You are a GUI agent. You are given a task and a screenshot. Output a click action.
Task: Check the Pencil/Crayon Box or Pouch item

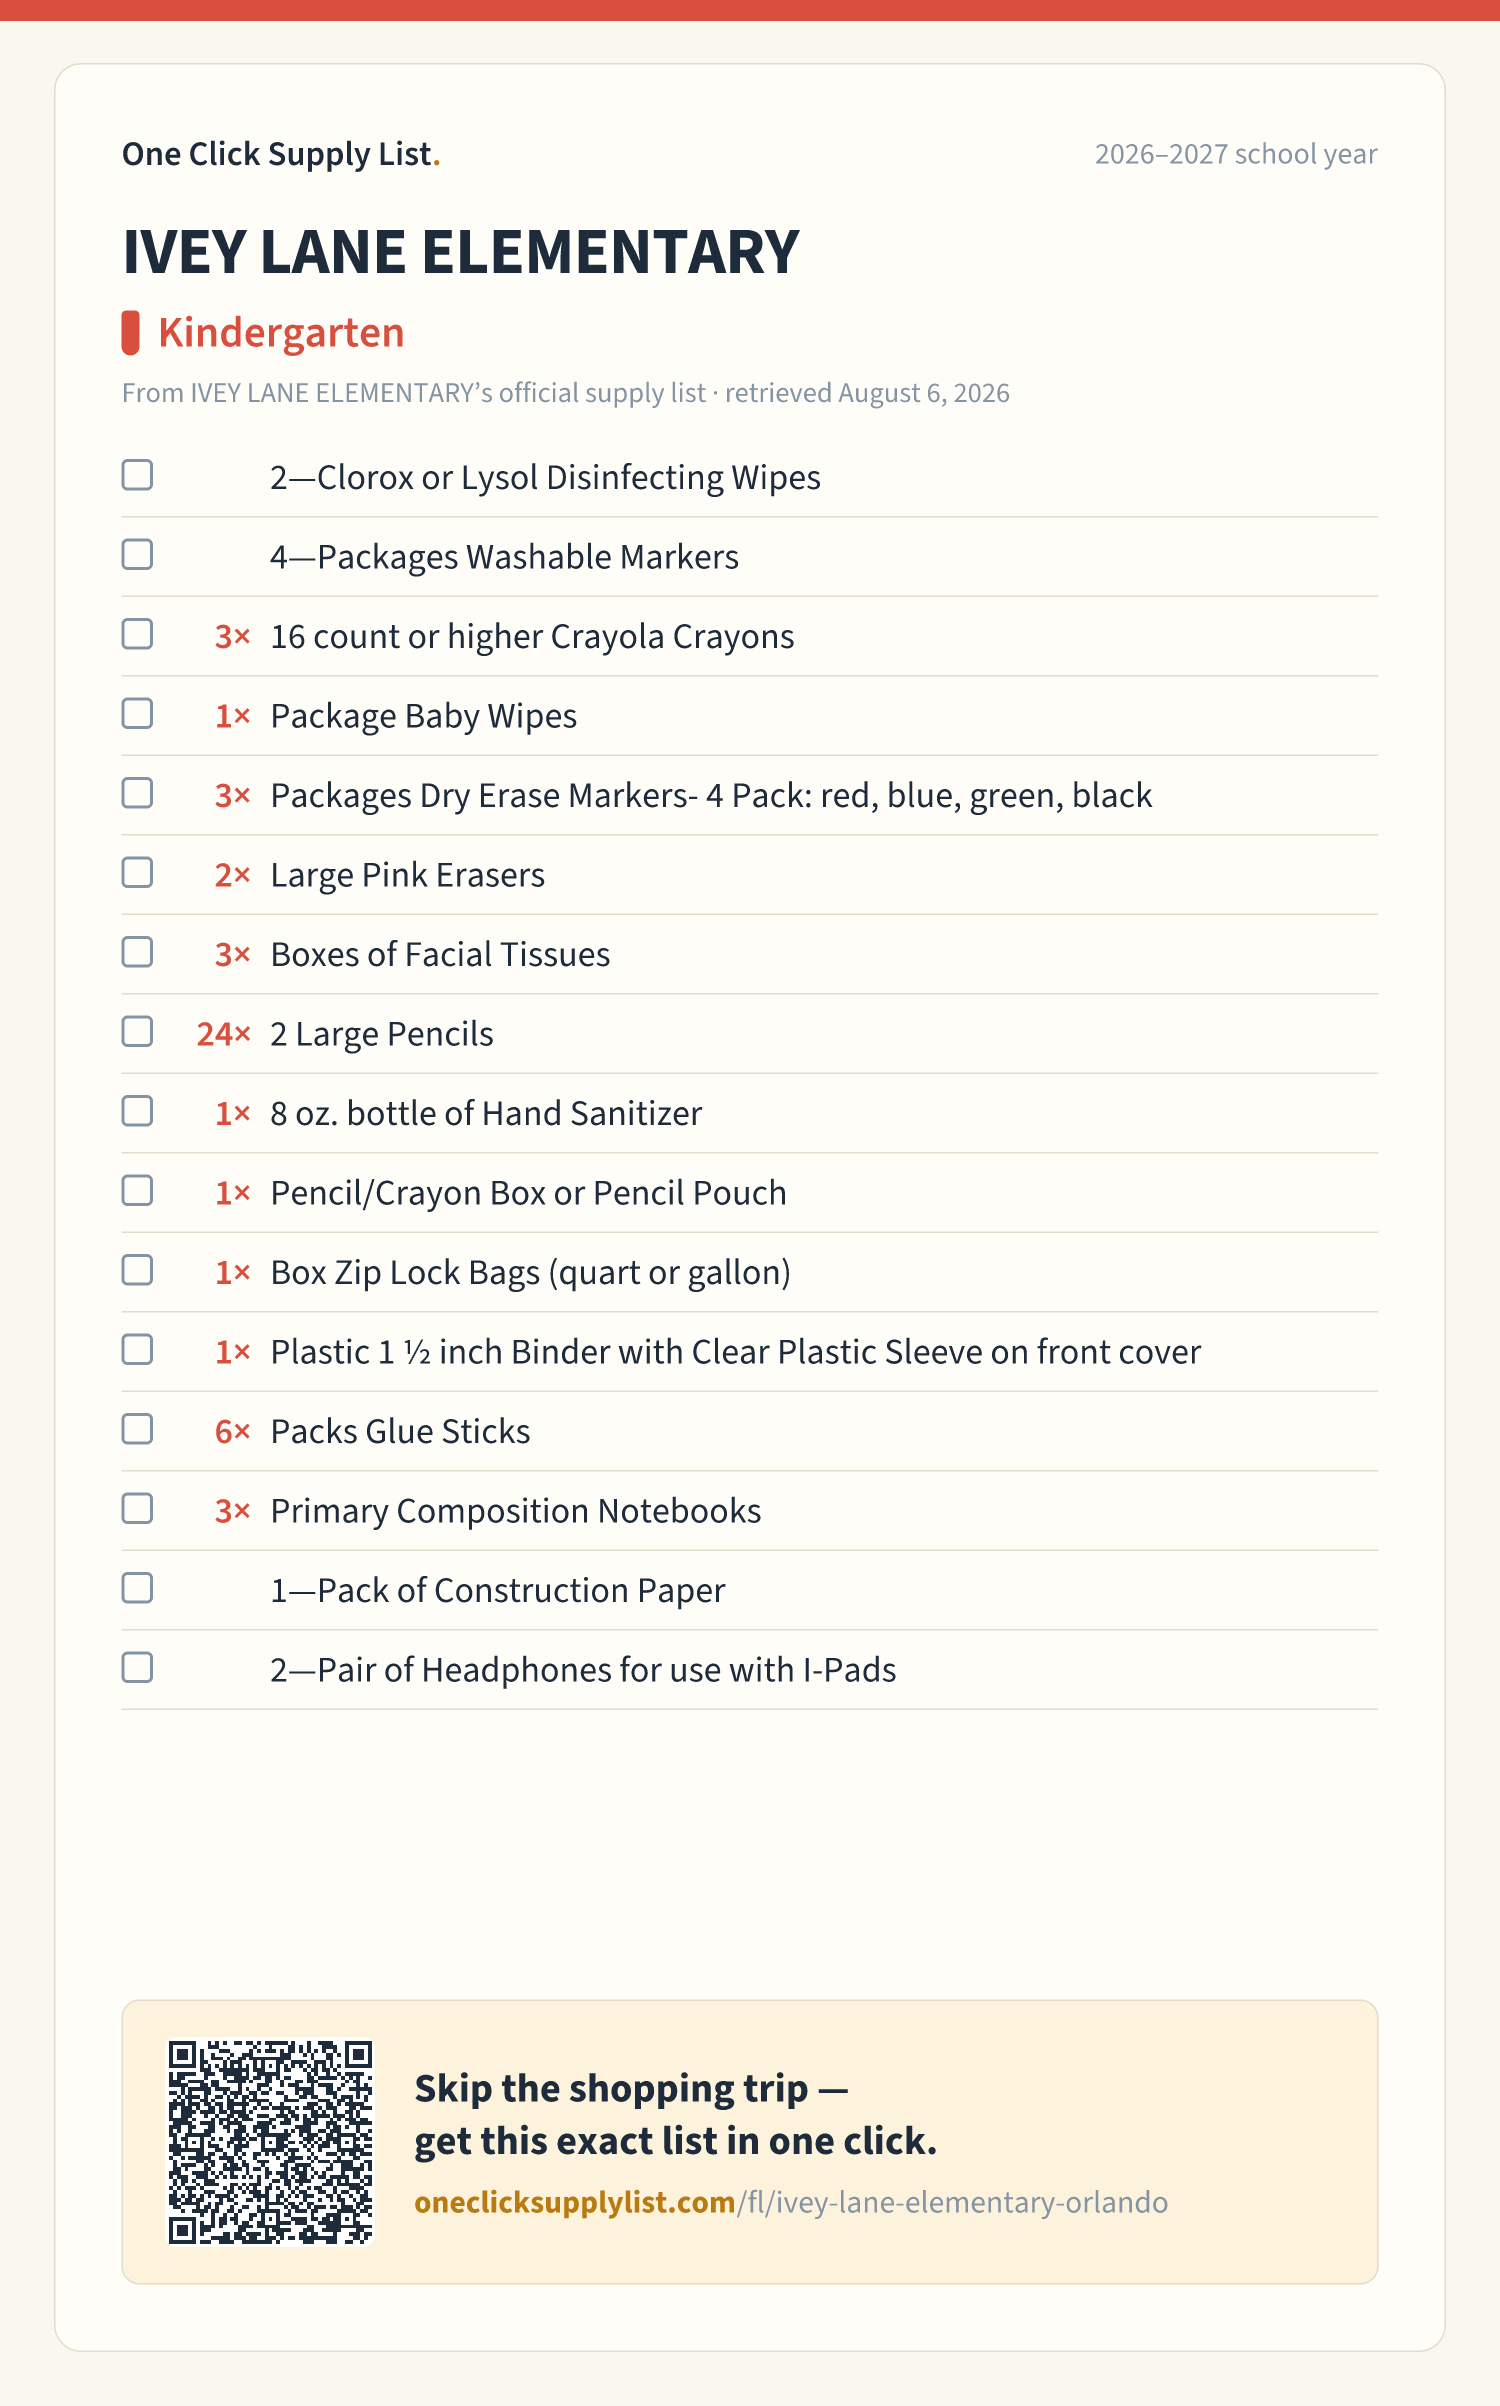tap(137, 1191)
